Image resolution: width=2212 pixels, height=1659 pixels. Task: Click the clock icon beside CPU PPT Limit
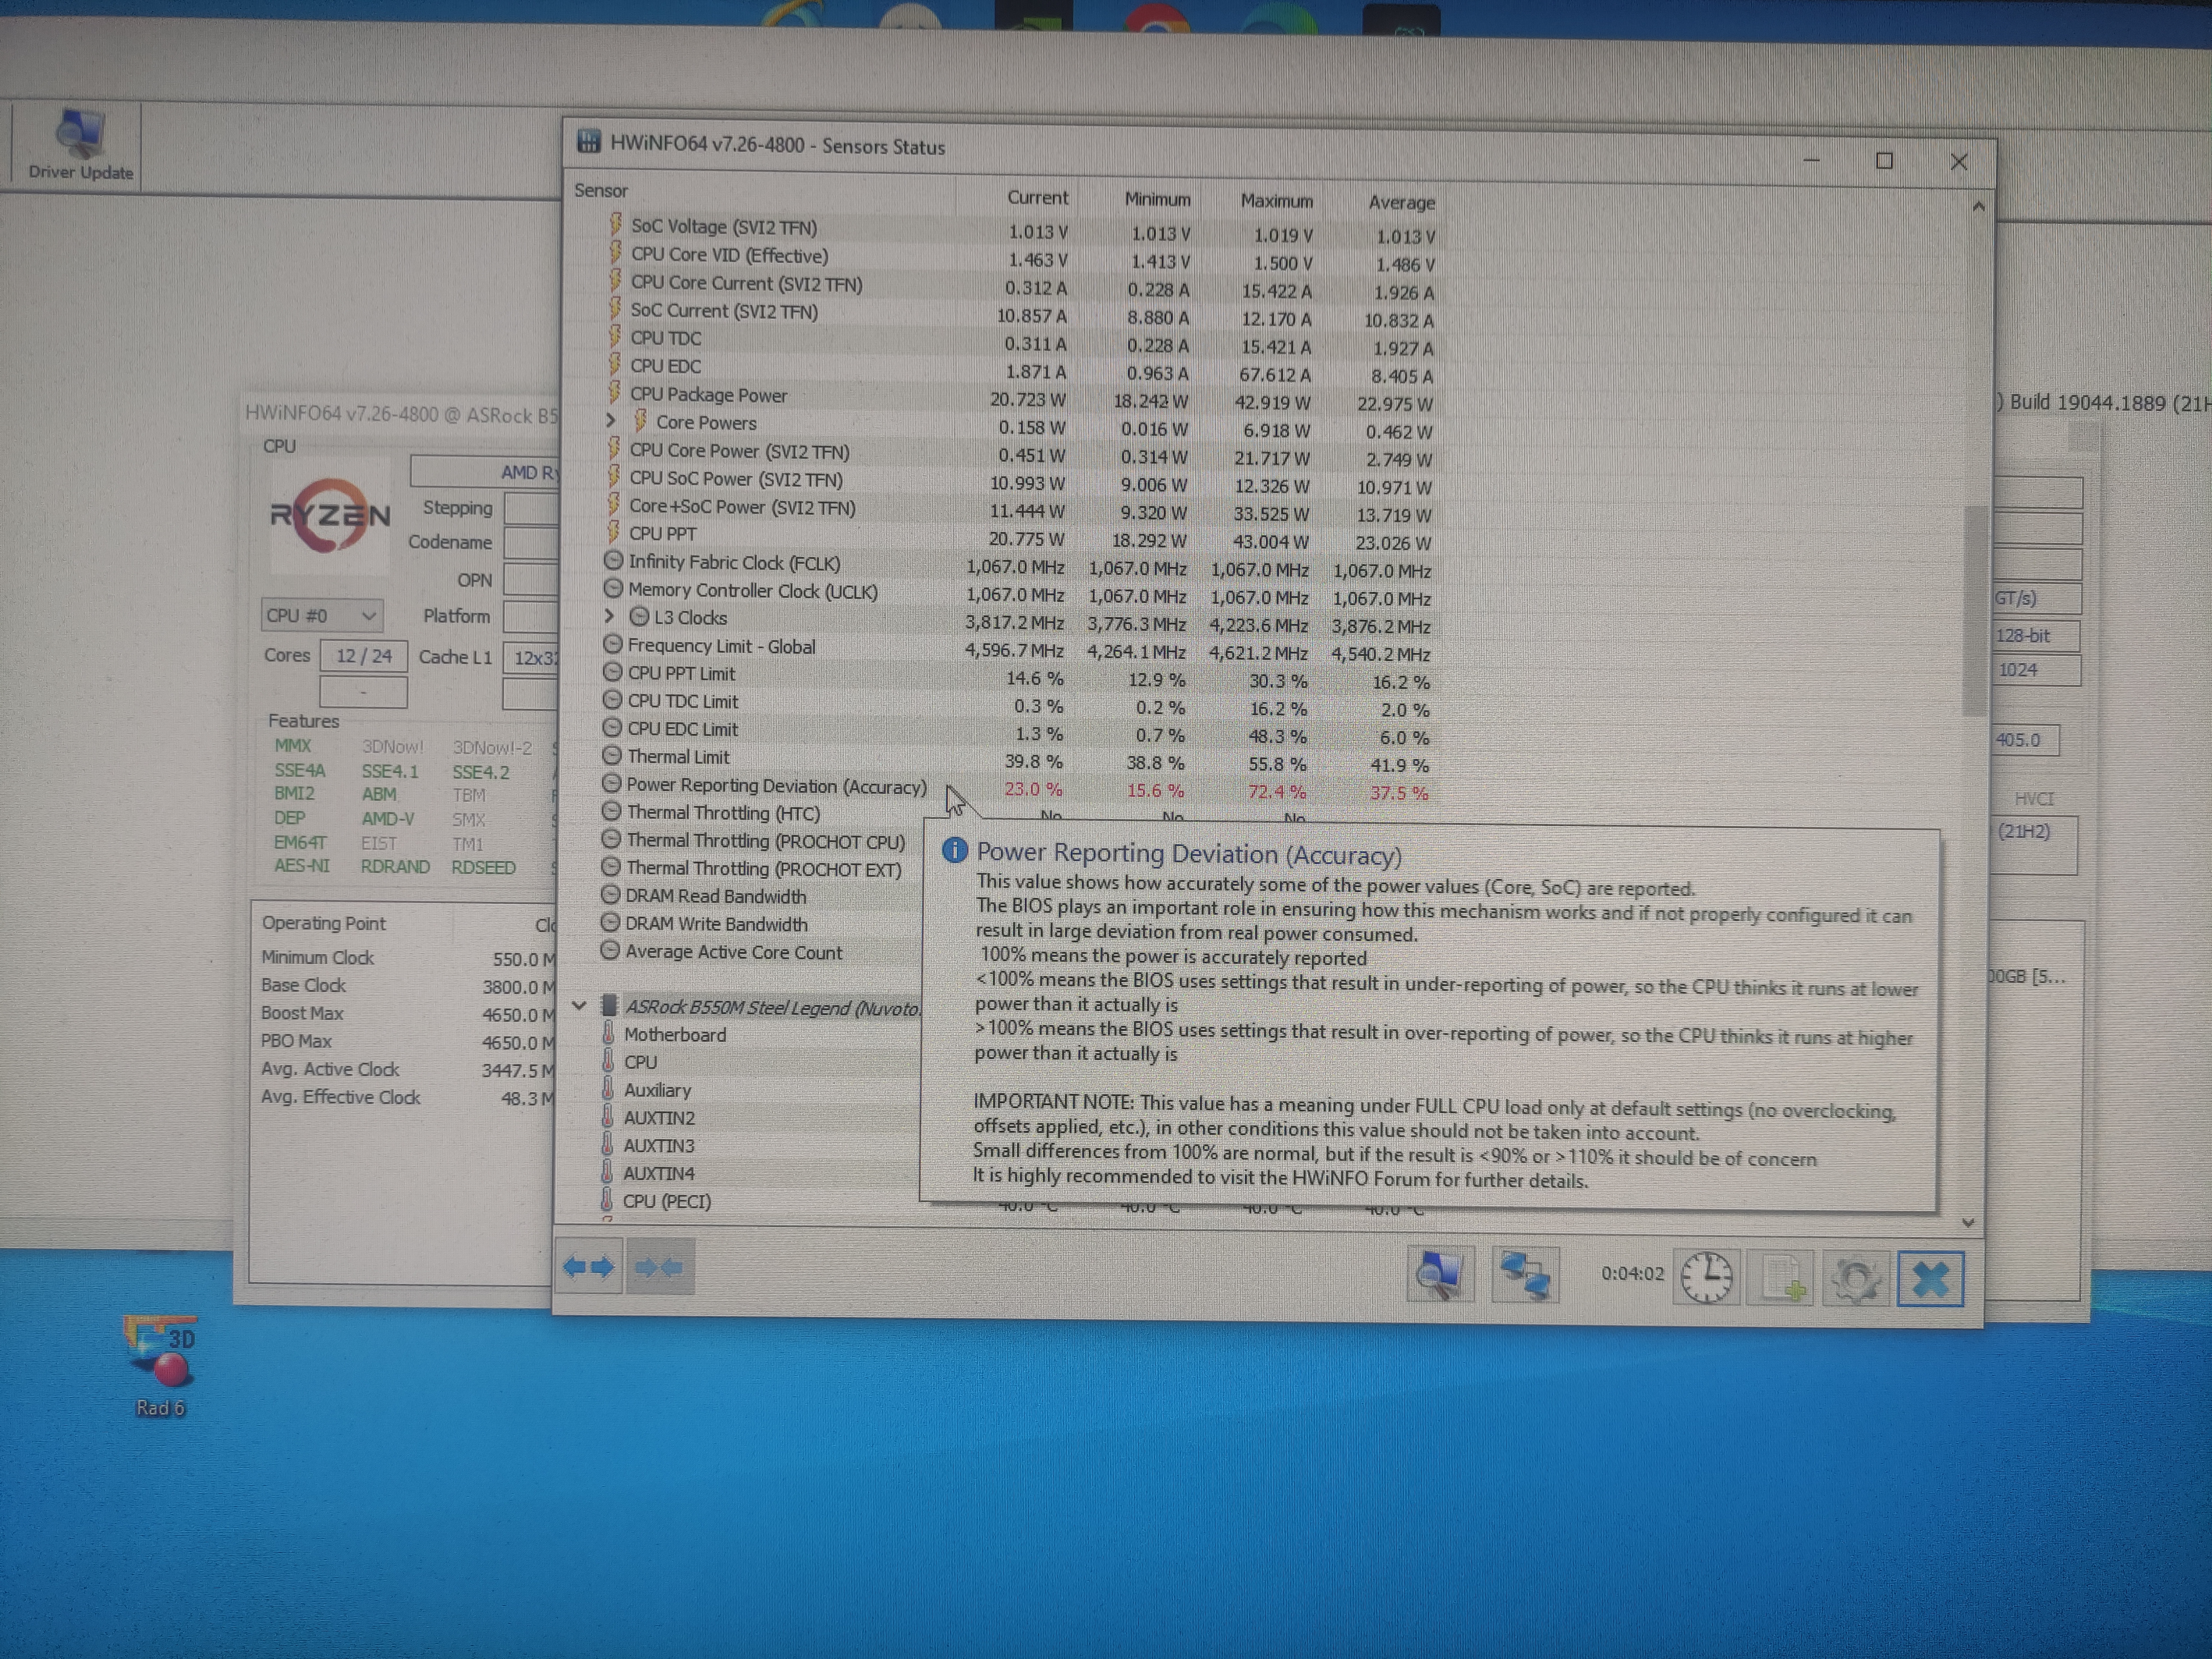pos(613,672)
